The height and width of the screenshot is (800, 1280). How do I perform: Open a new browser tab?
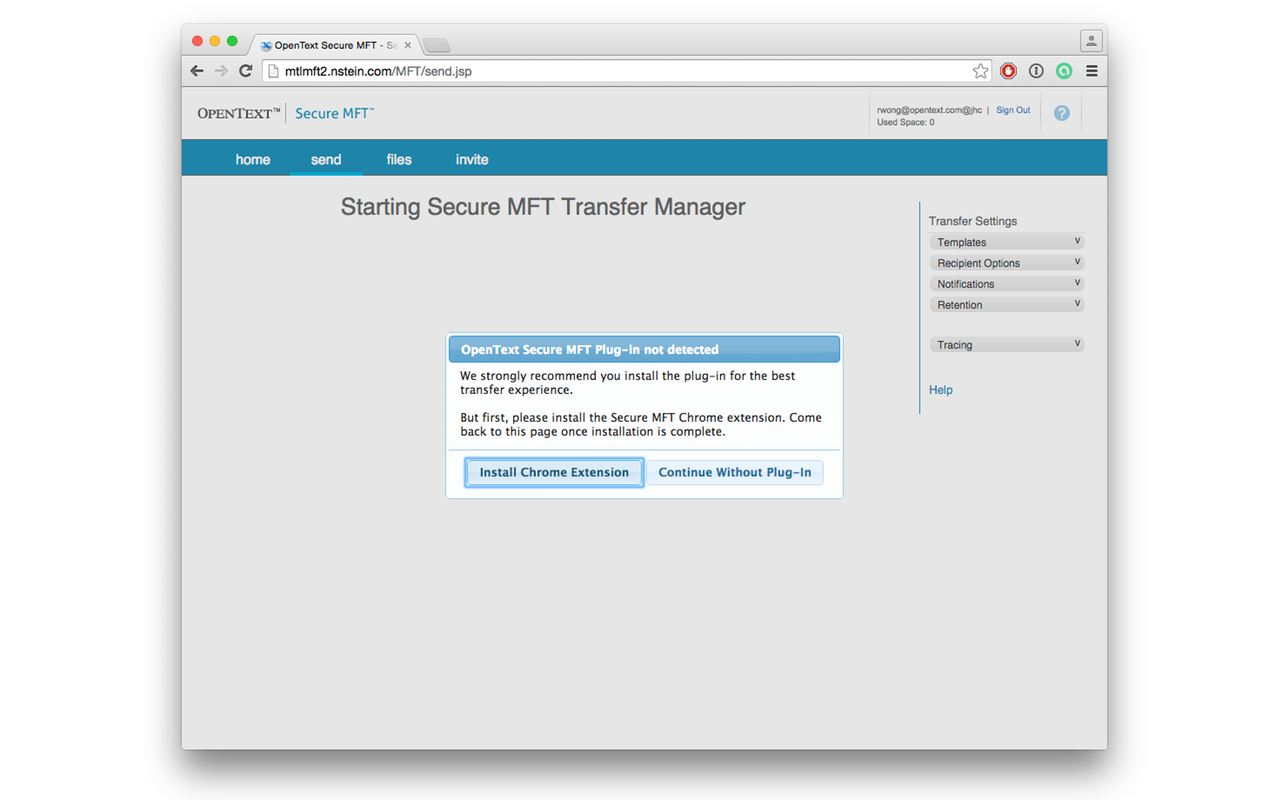[437, 45]
